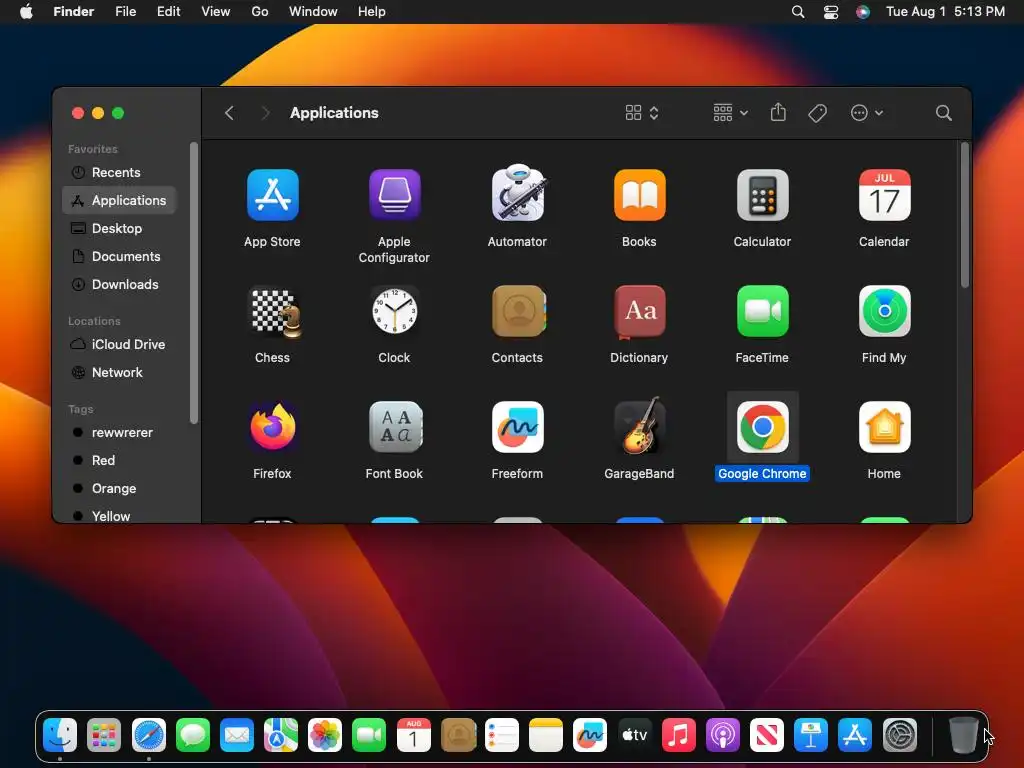Select the Apple Configurator app icon
This screenshot has height=768, width=1024.
[x=394, y=195]
